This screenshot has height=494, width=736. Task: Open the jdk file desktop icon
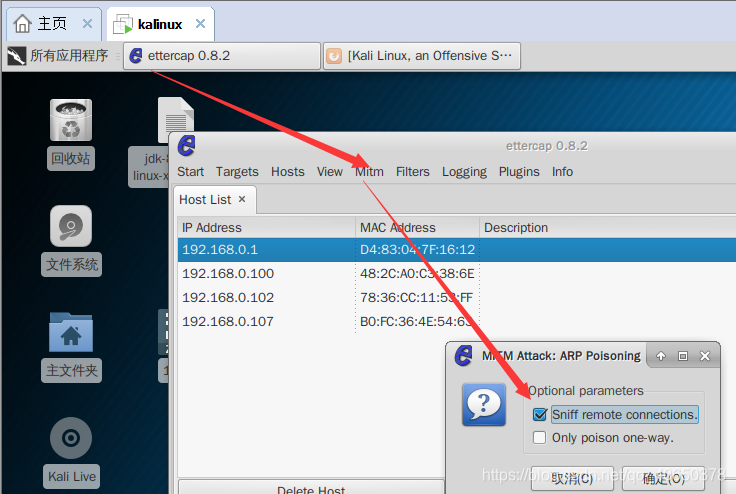pos(176,120)
